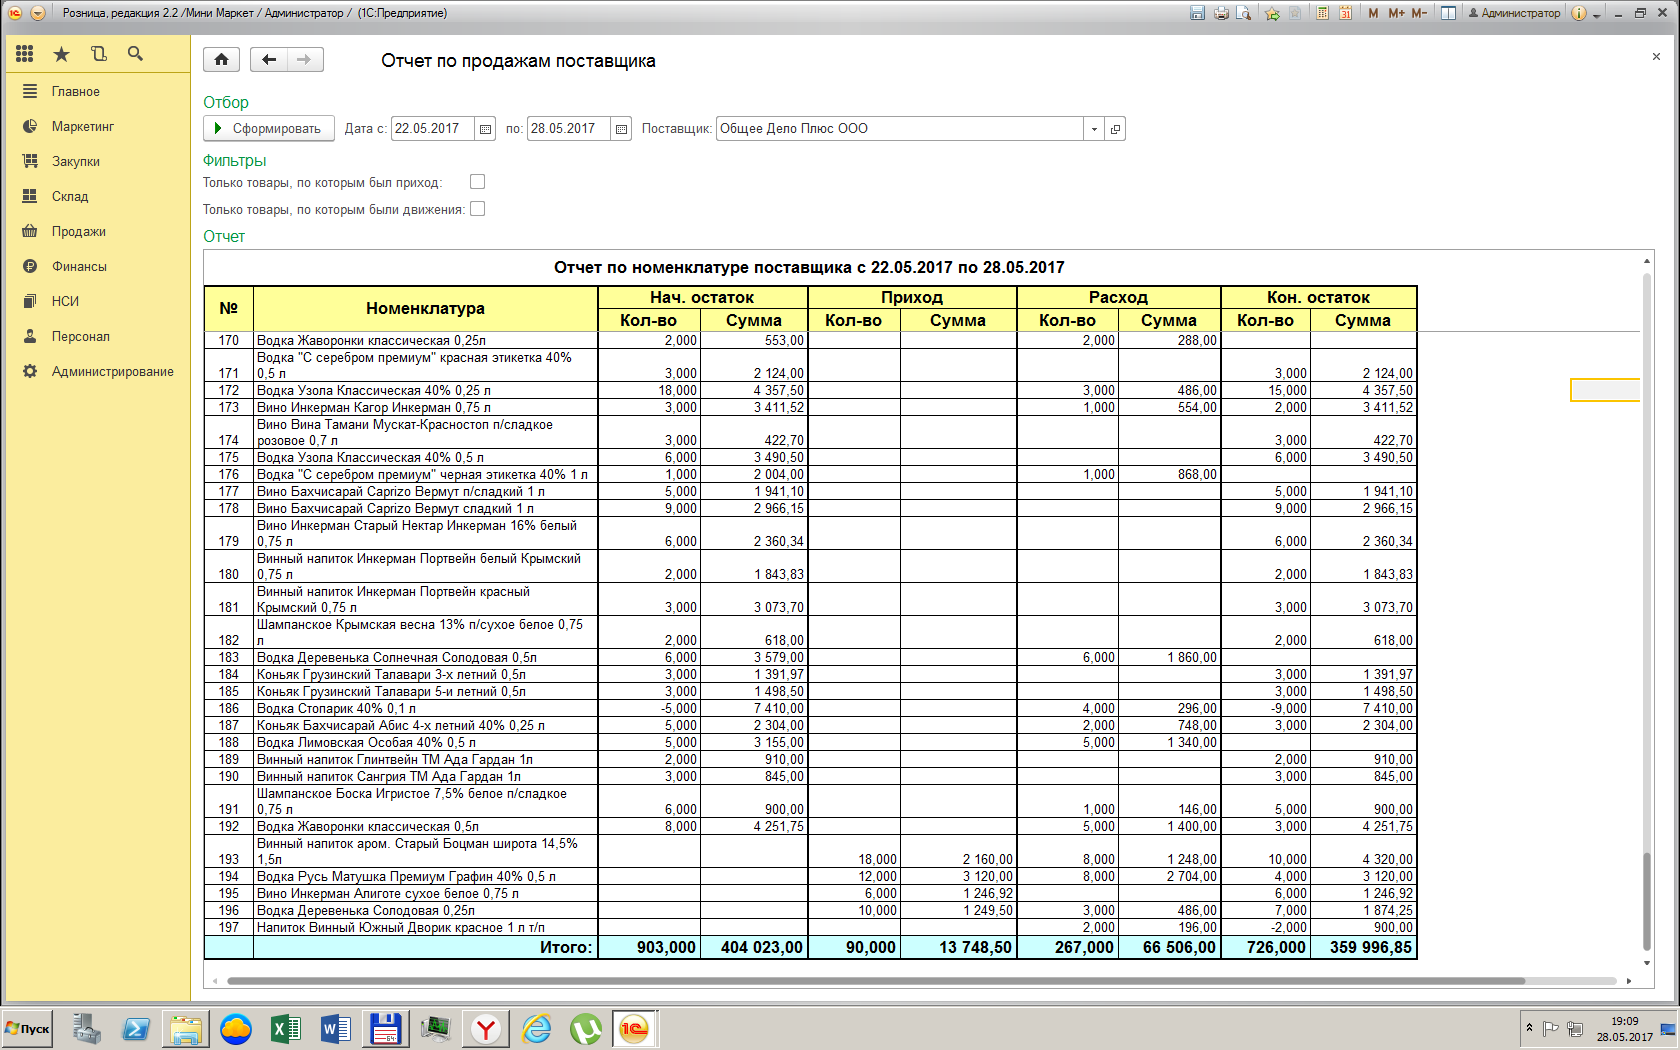Image resolution: width=1680 pixels, height=1050 pixels.
Task: Open the sections grid menu icon
Action: 25,54
